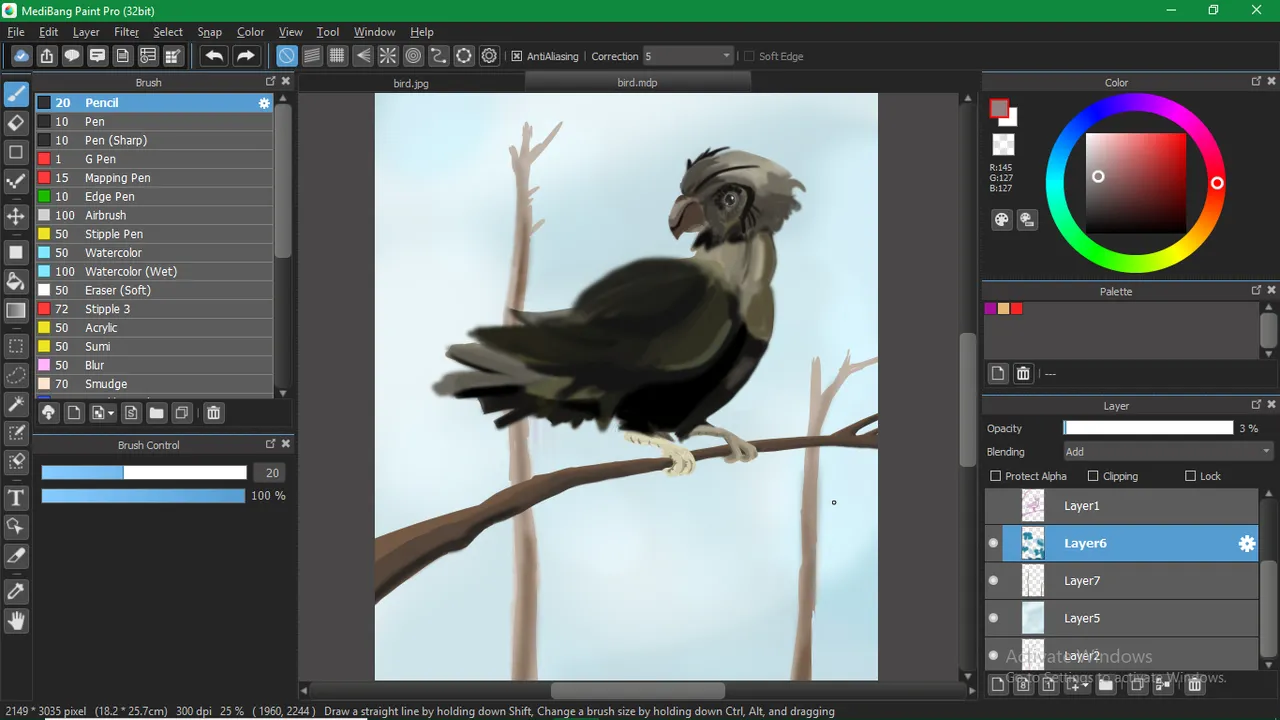Open the Layer menu
Screen dimensions: 1280x720
pyautogui.click(x=86, y=32)
